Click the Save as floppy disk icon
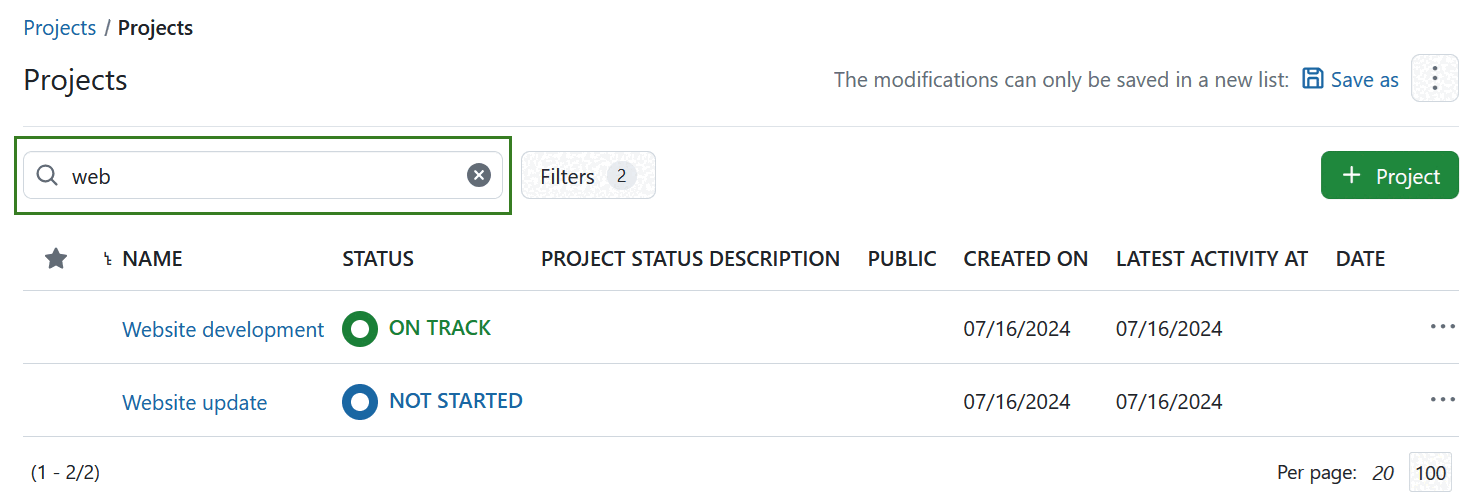Screen dimensions: 1476x499 pos(1313,79)
